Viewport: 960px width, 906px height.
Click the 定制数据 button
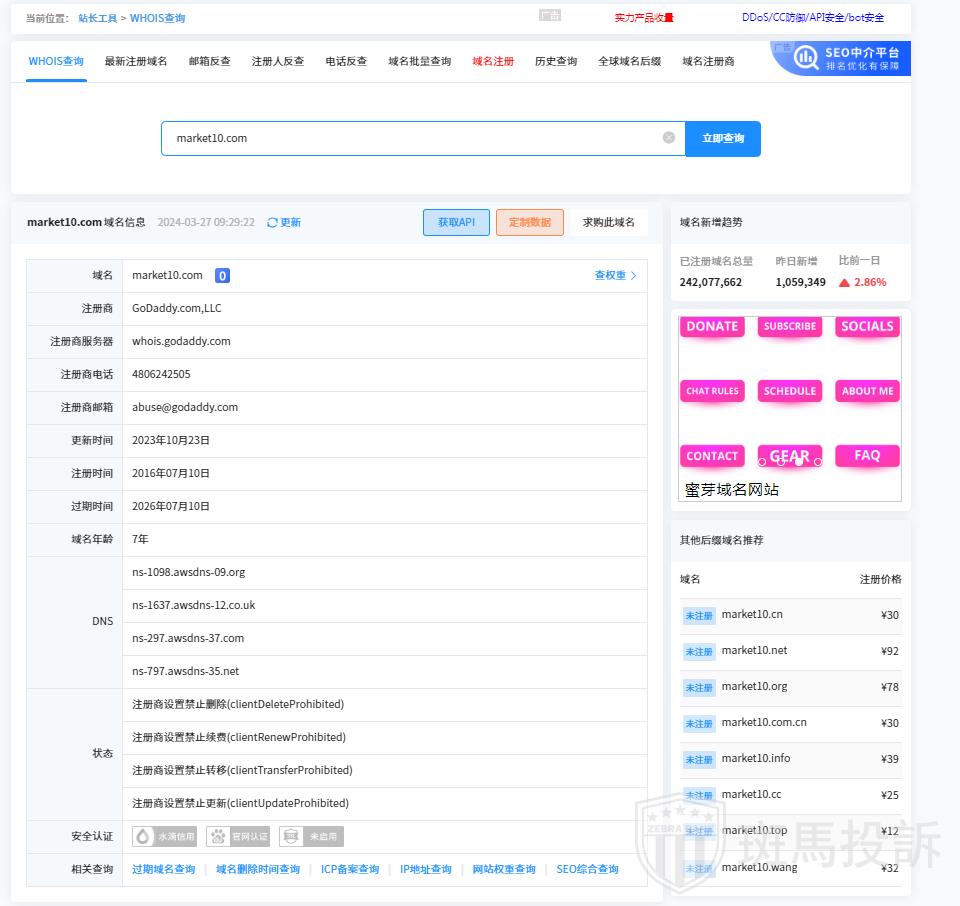coord(529,222)
